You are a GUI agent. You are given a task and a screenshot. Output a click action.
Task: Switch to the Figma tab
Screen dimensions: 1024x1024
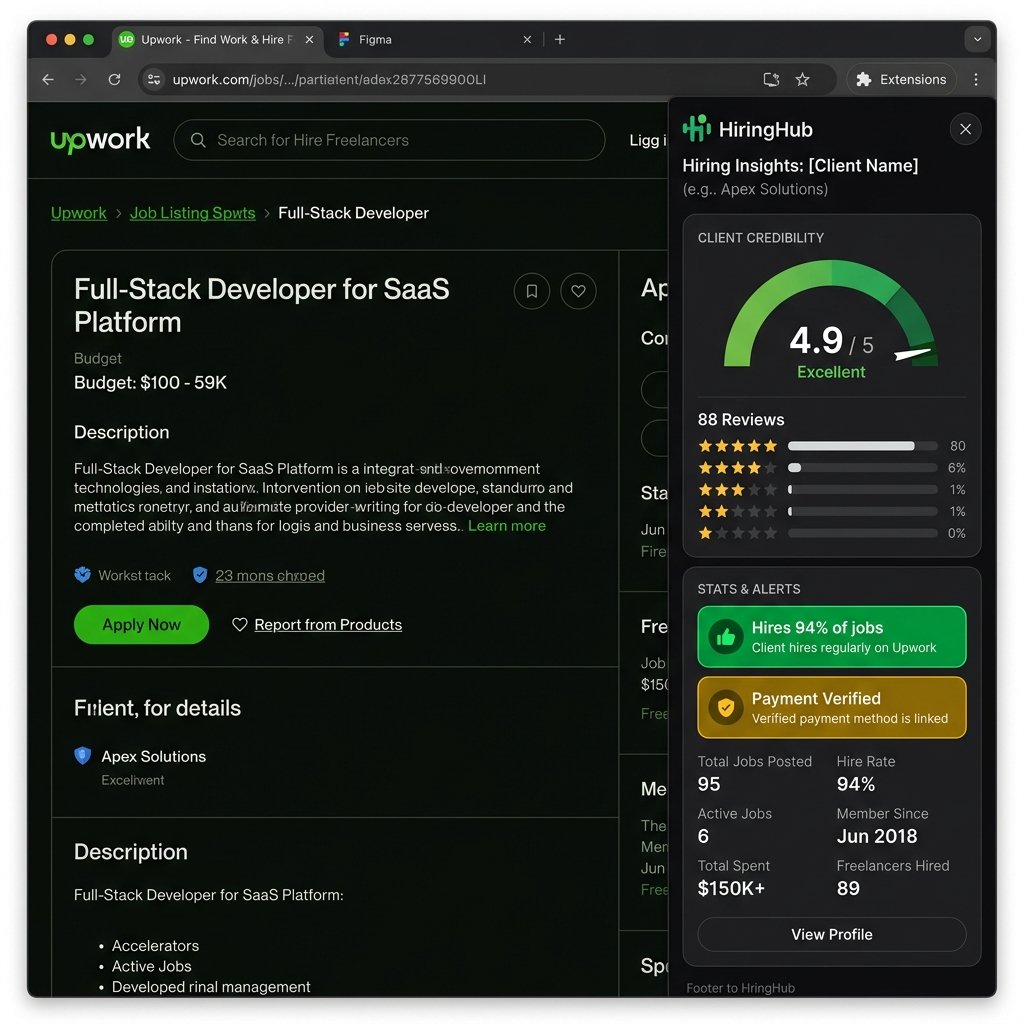tap(431, 39)
